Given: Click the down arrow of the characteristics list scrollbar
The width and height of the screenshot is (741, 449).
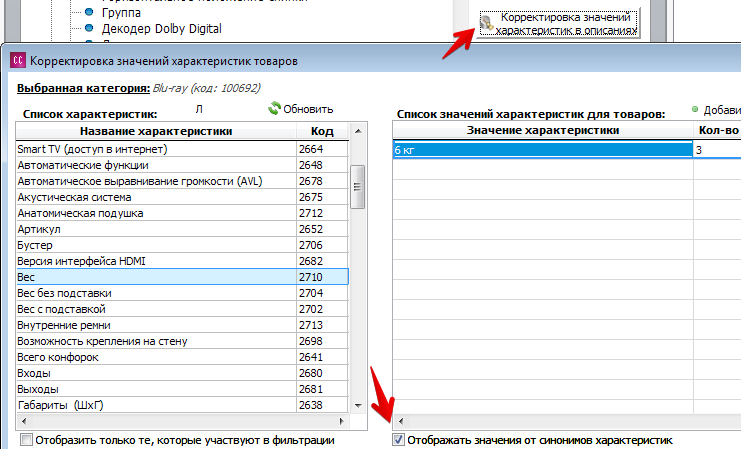Looking at the screenshot, I should (x=358, y=406).
